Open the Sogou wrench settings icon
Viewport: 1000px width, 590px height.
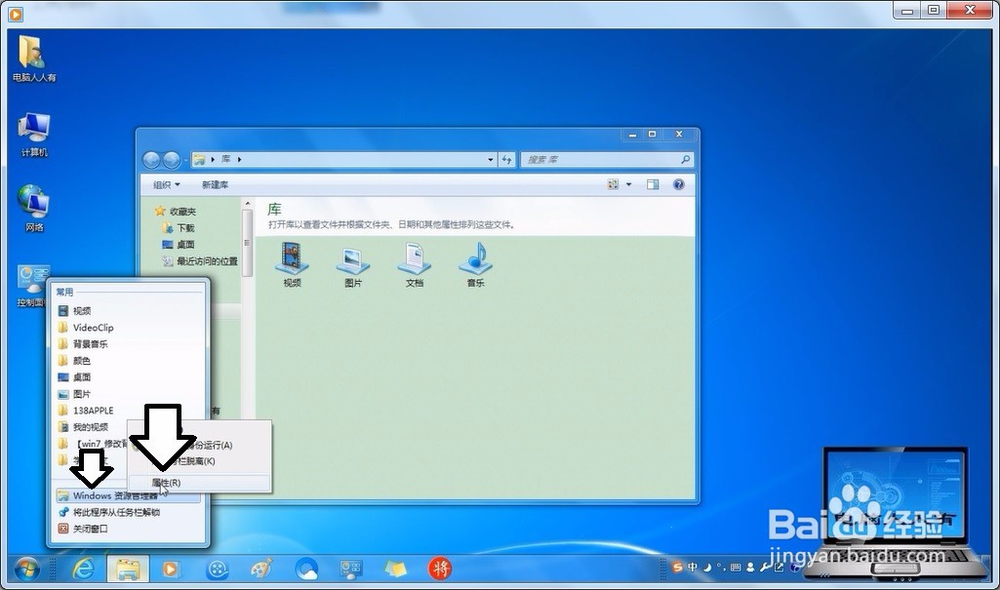(765, 566)
